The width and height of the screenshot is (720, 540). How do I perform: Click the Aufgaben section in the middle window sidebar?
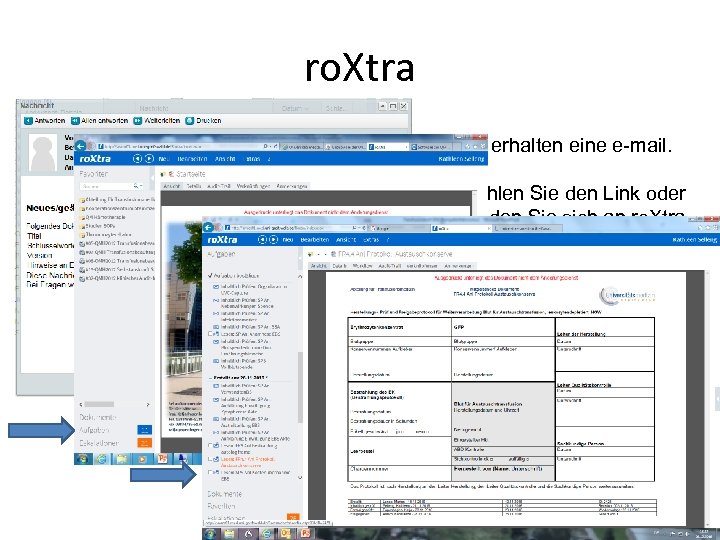pos(94,430)
